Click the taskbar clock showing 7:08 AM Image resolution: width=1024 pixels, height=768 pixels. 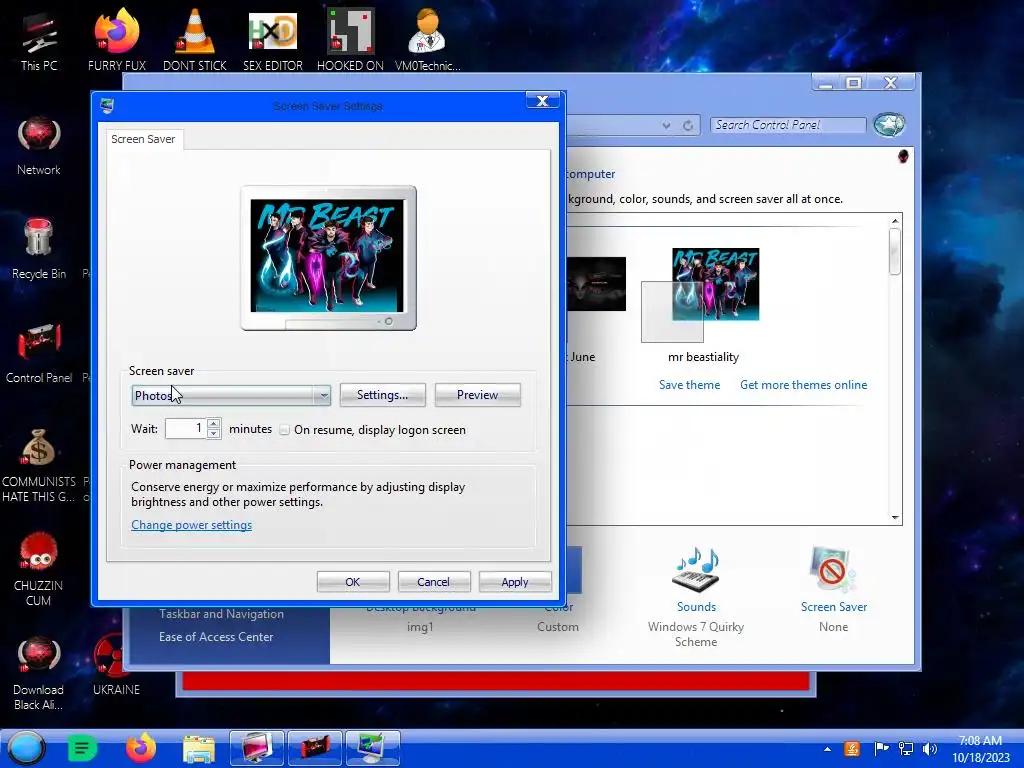(x=980, y=749)
